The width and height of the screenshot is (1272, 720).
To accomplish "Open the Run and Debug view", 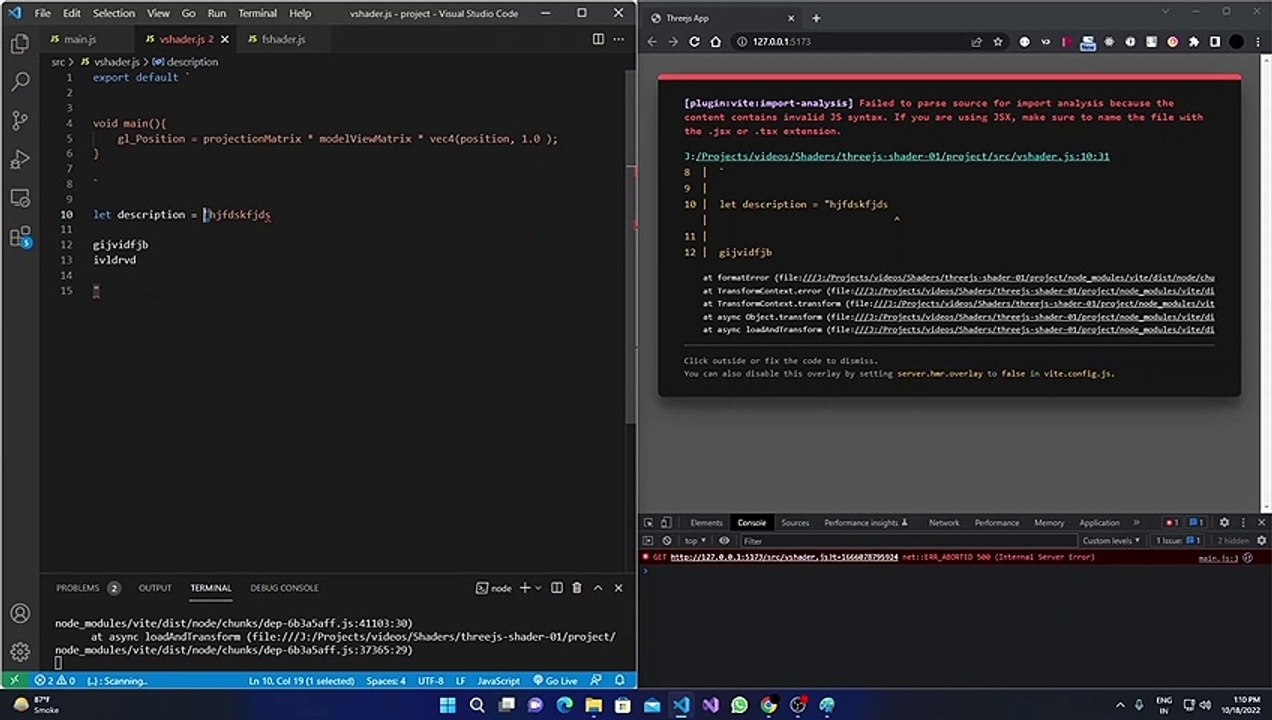I will click(x=19, y=160).
